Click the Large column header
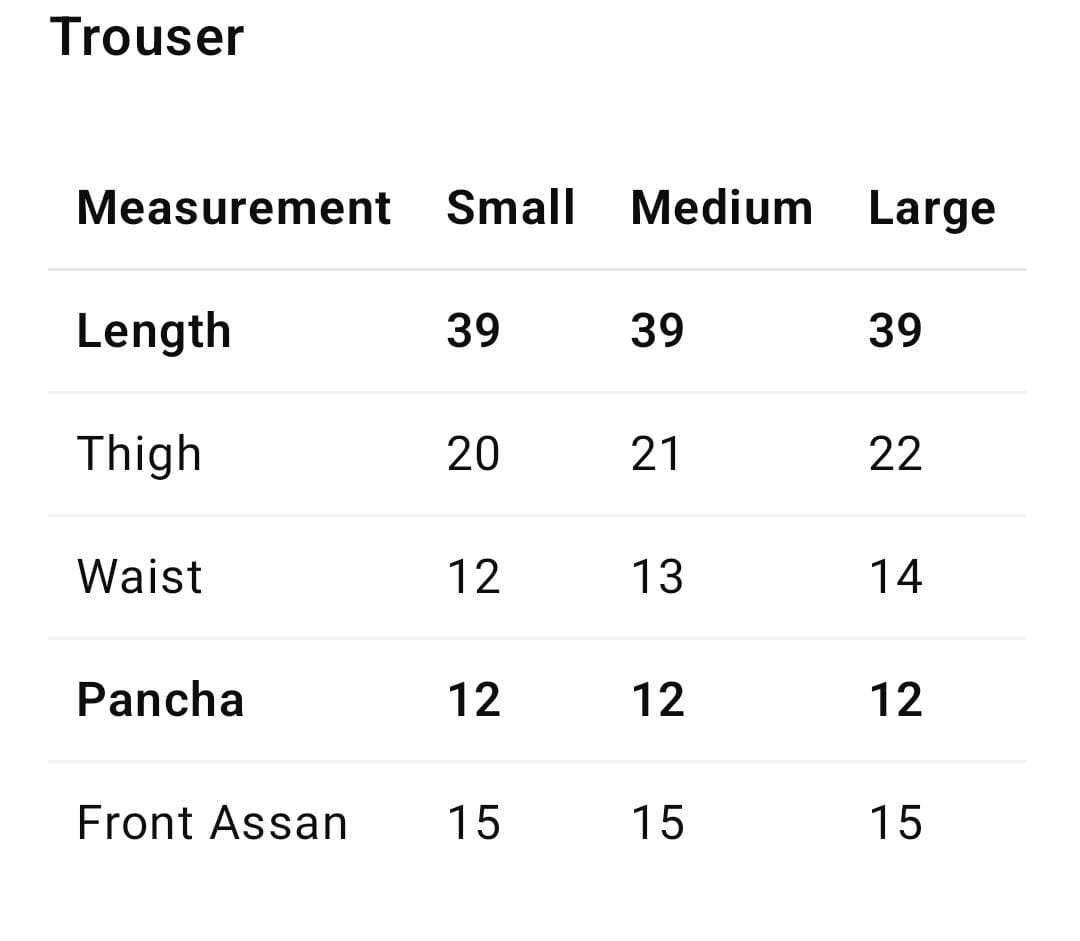Image resolution: width=1080 pixels, height=941 pixels. pyautogui.click(x=931, y=210)
